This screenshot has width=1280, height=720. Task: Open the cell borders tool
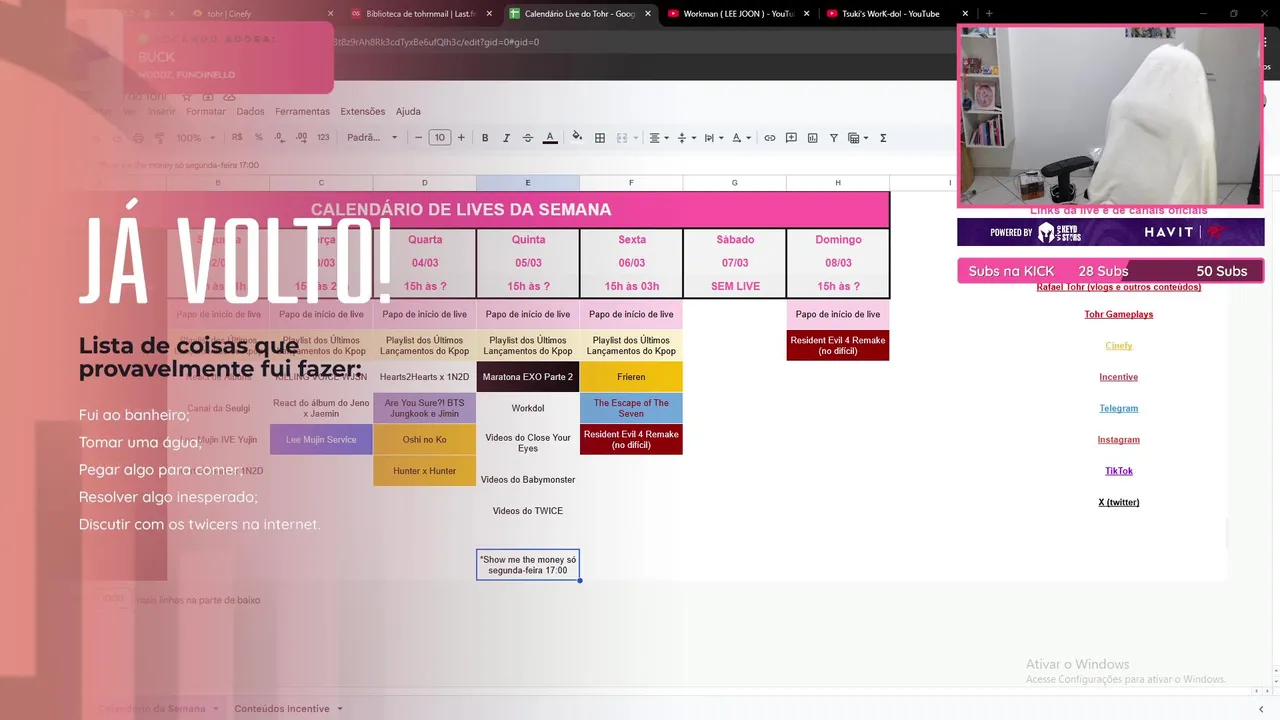(600, 138)
